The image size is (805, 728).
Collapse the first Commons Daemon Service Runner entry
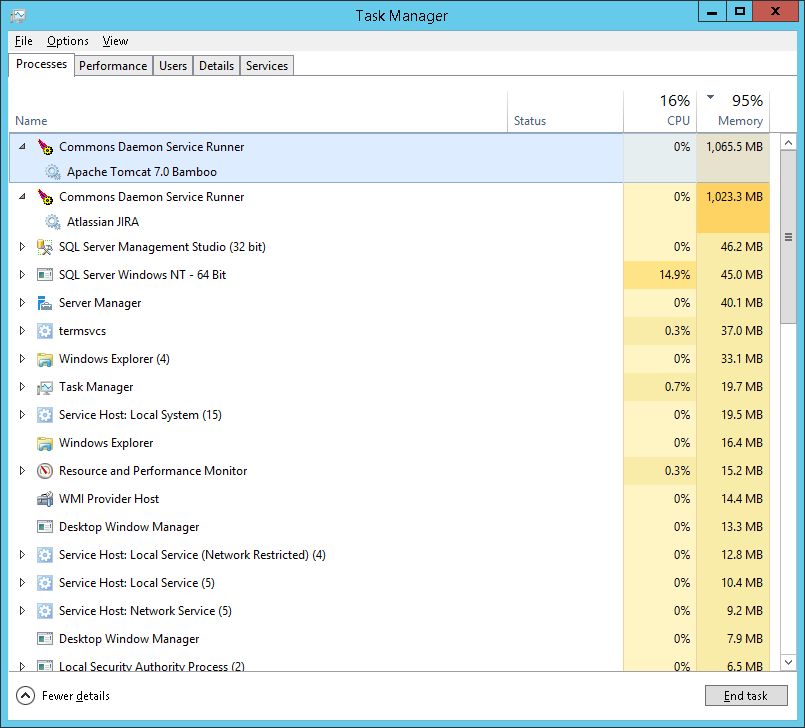(x=22, y=146)
